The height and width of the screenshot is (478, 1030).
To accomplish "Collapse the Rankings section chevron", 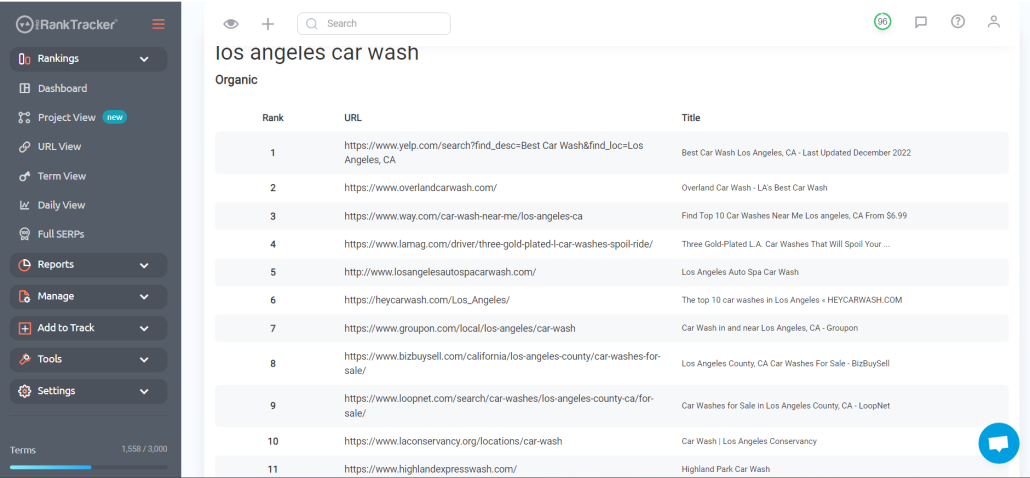I will [144, 59].
